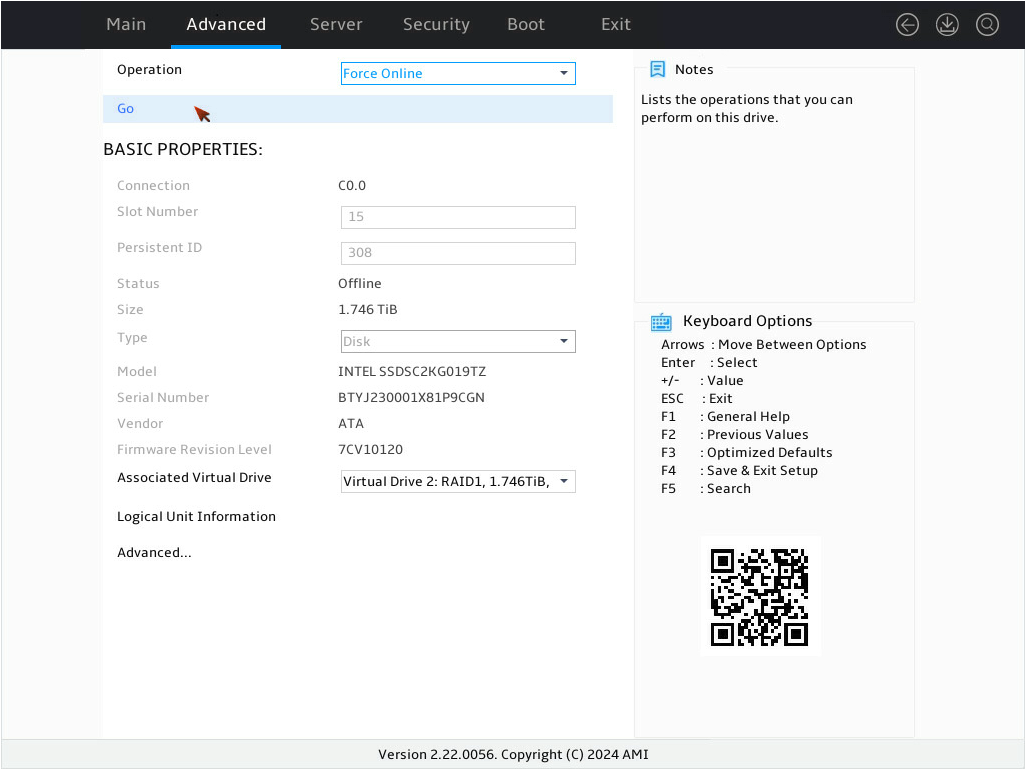The height and width of the screenshot is (769, 1025).
Task: Click the vendor value ATA
Action: [350, 424]
